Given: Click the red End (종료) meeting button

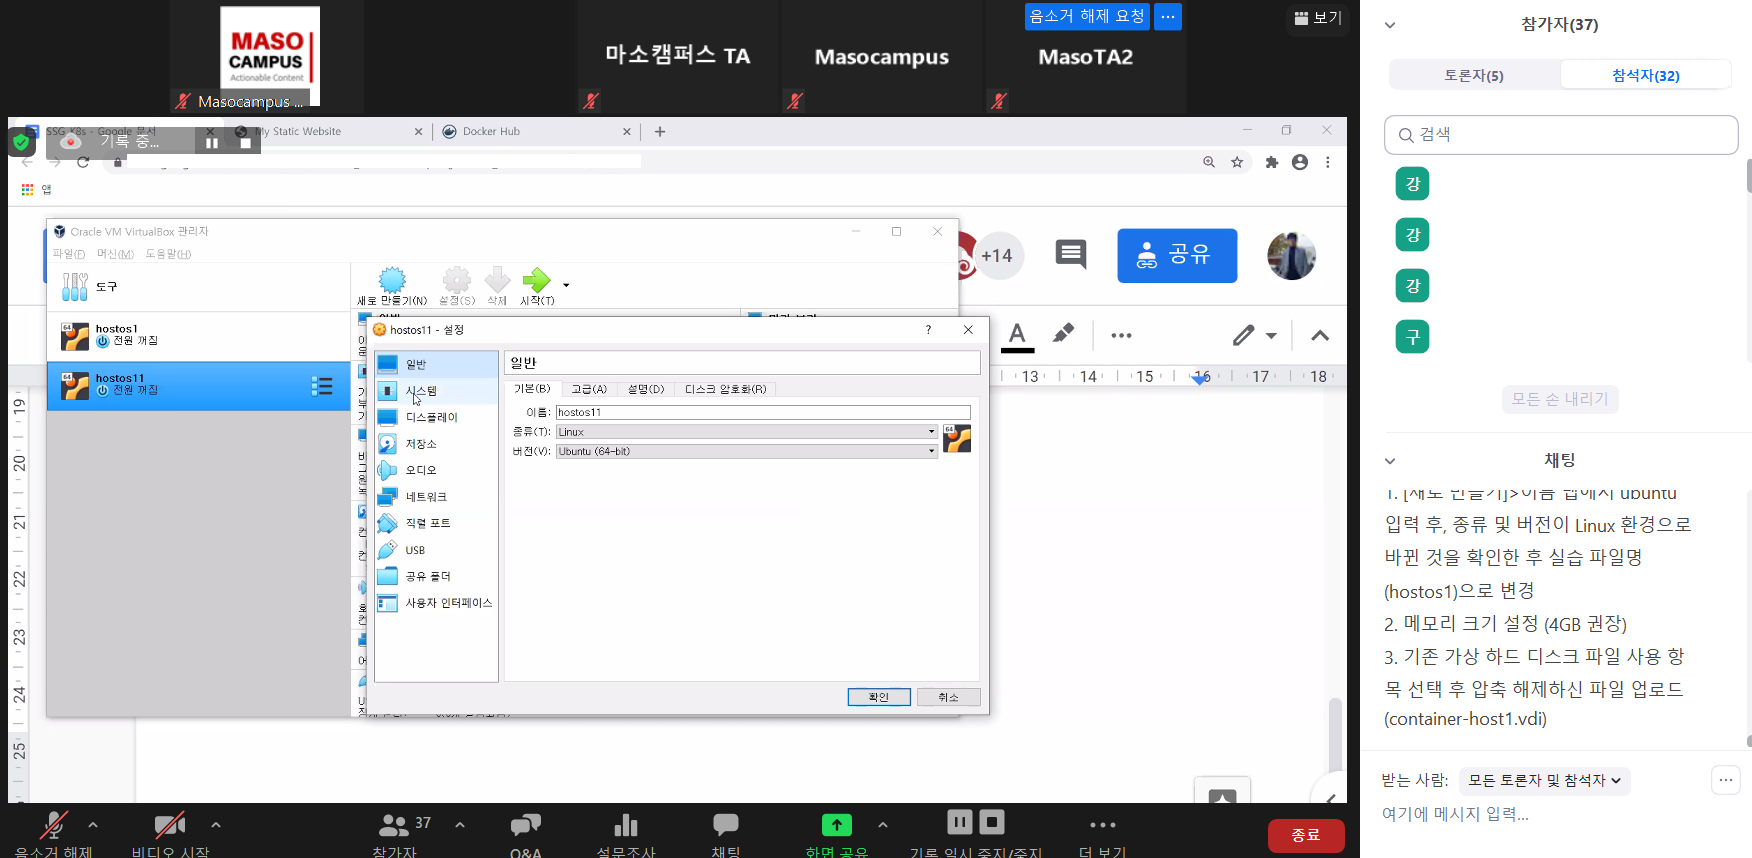Looking at the screenshot, I should (1305, 835).
